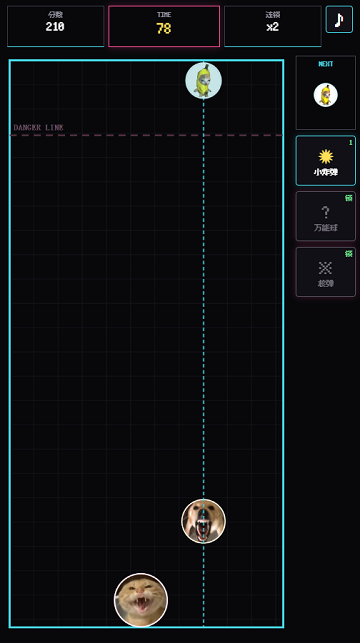Screen dimensions: 360x643
Task: Click the x2 combo multiplier panel
Action: coord(273,26)
